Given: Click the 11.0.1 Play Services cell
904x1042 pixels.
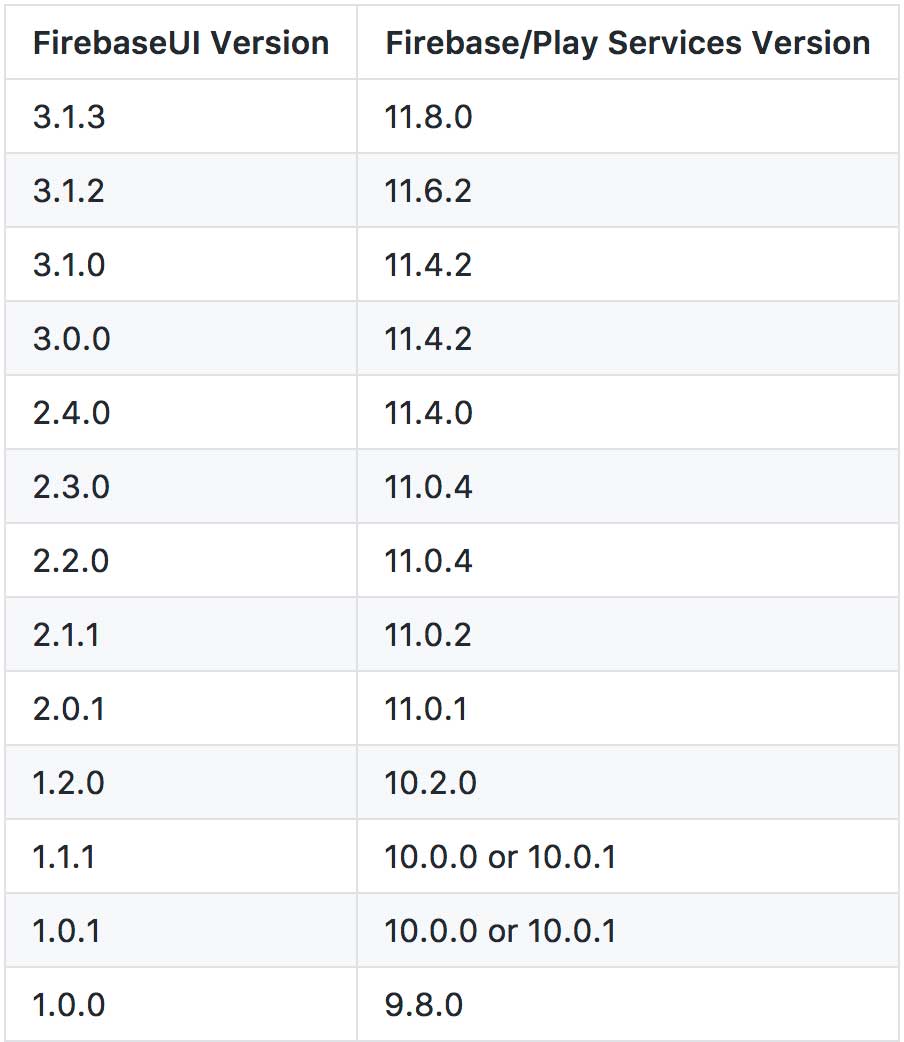Looking at the screenshot, I should coord(426,709).
